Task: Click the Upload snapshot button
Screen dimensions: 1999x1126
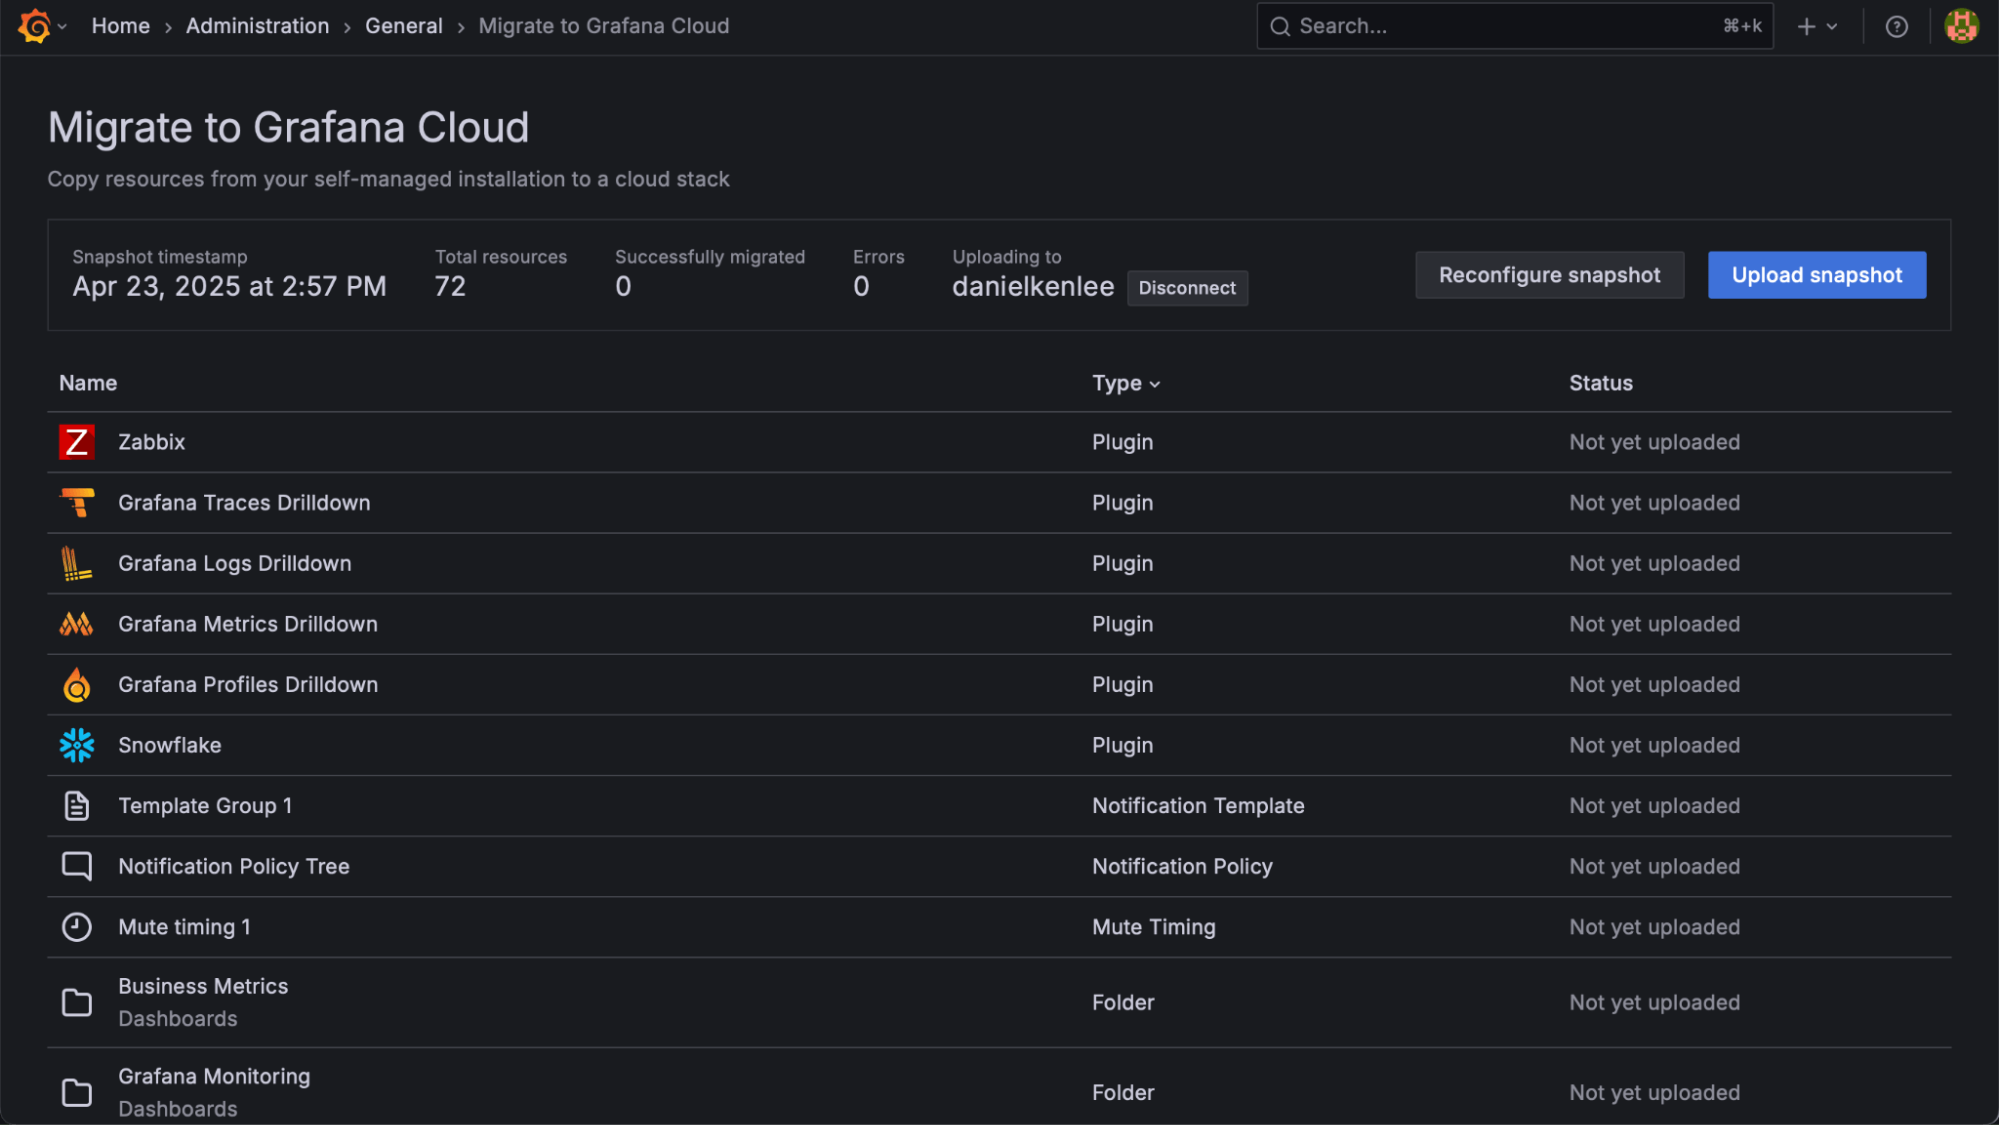Action: (x=1816, y=275)
